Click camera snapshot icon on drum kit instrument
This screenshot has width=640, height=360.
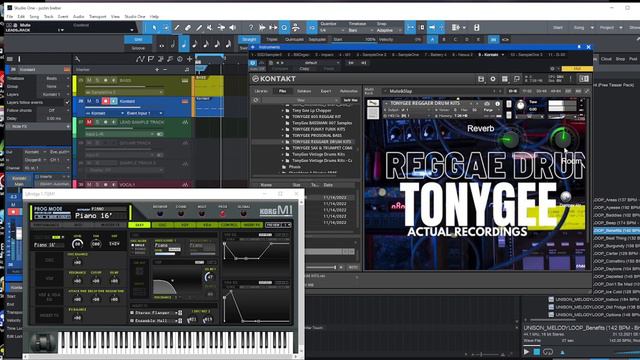[487, 104]
